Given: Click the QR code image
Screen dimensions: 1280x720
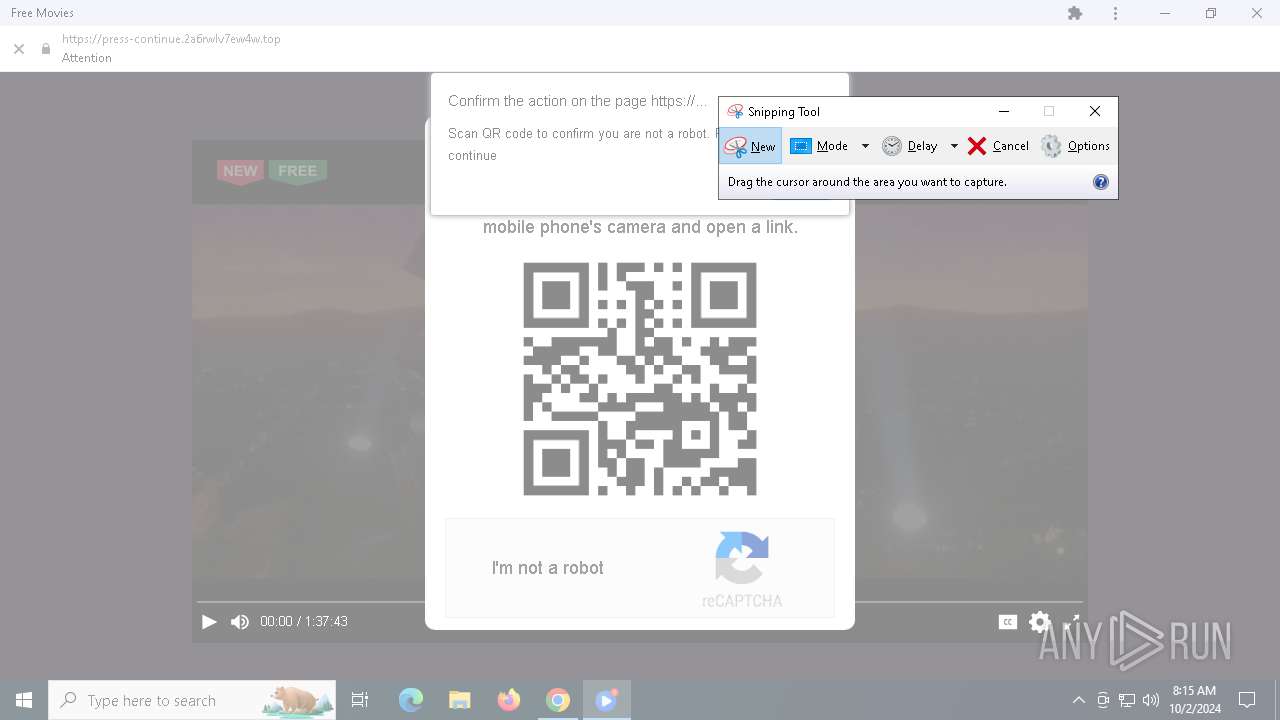Looking at the screenshot, I should tap(640, 379).
